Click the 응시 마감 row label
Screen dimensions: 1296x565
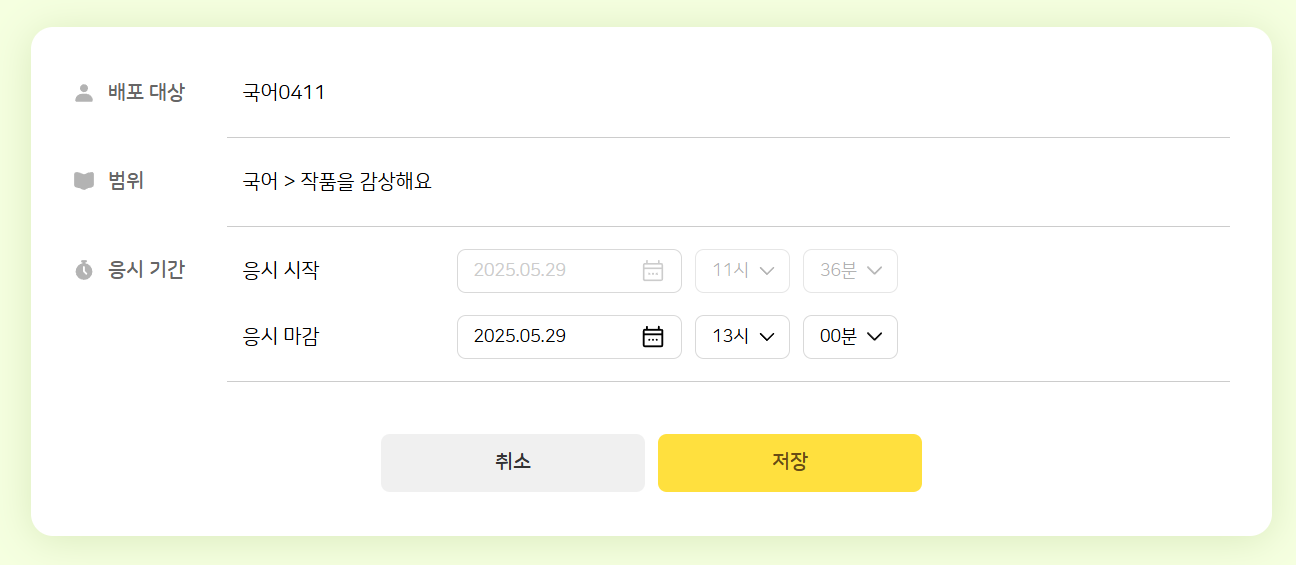[x=281, y=337]
